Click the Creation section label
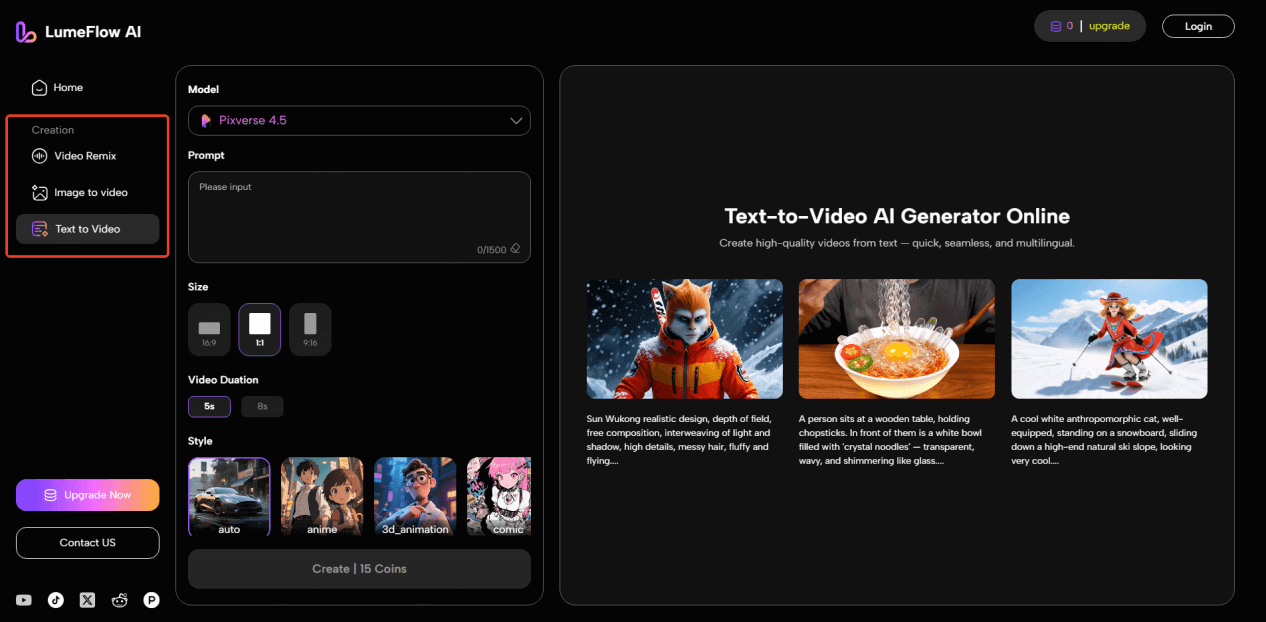Screen dimensions: 1266x622 53,130
